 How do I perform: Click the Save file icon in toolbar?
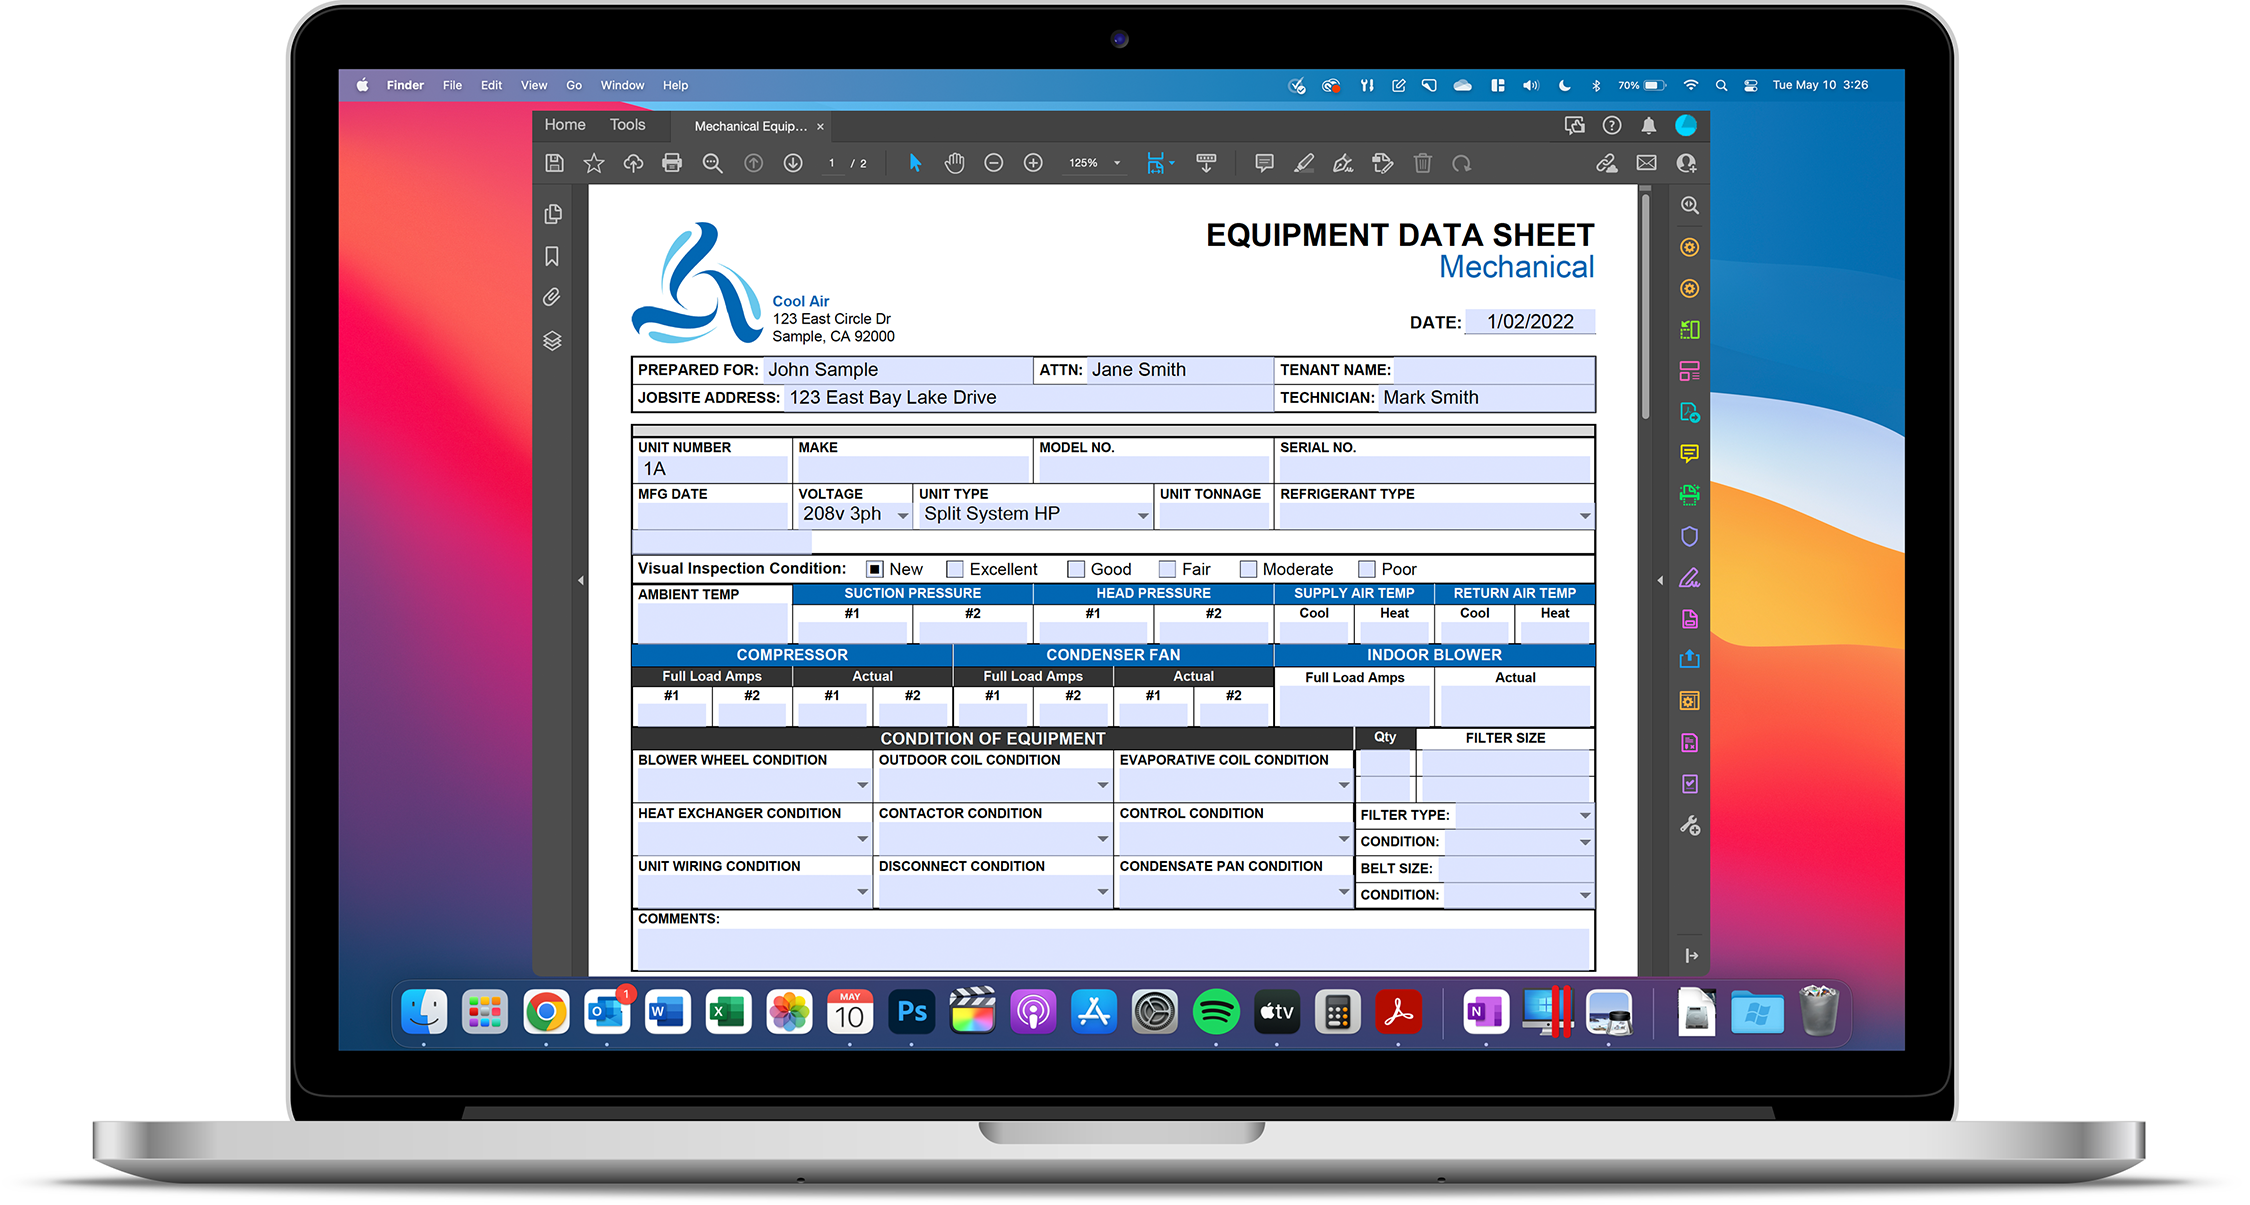(555, 163)
